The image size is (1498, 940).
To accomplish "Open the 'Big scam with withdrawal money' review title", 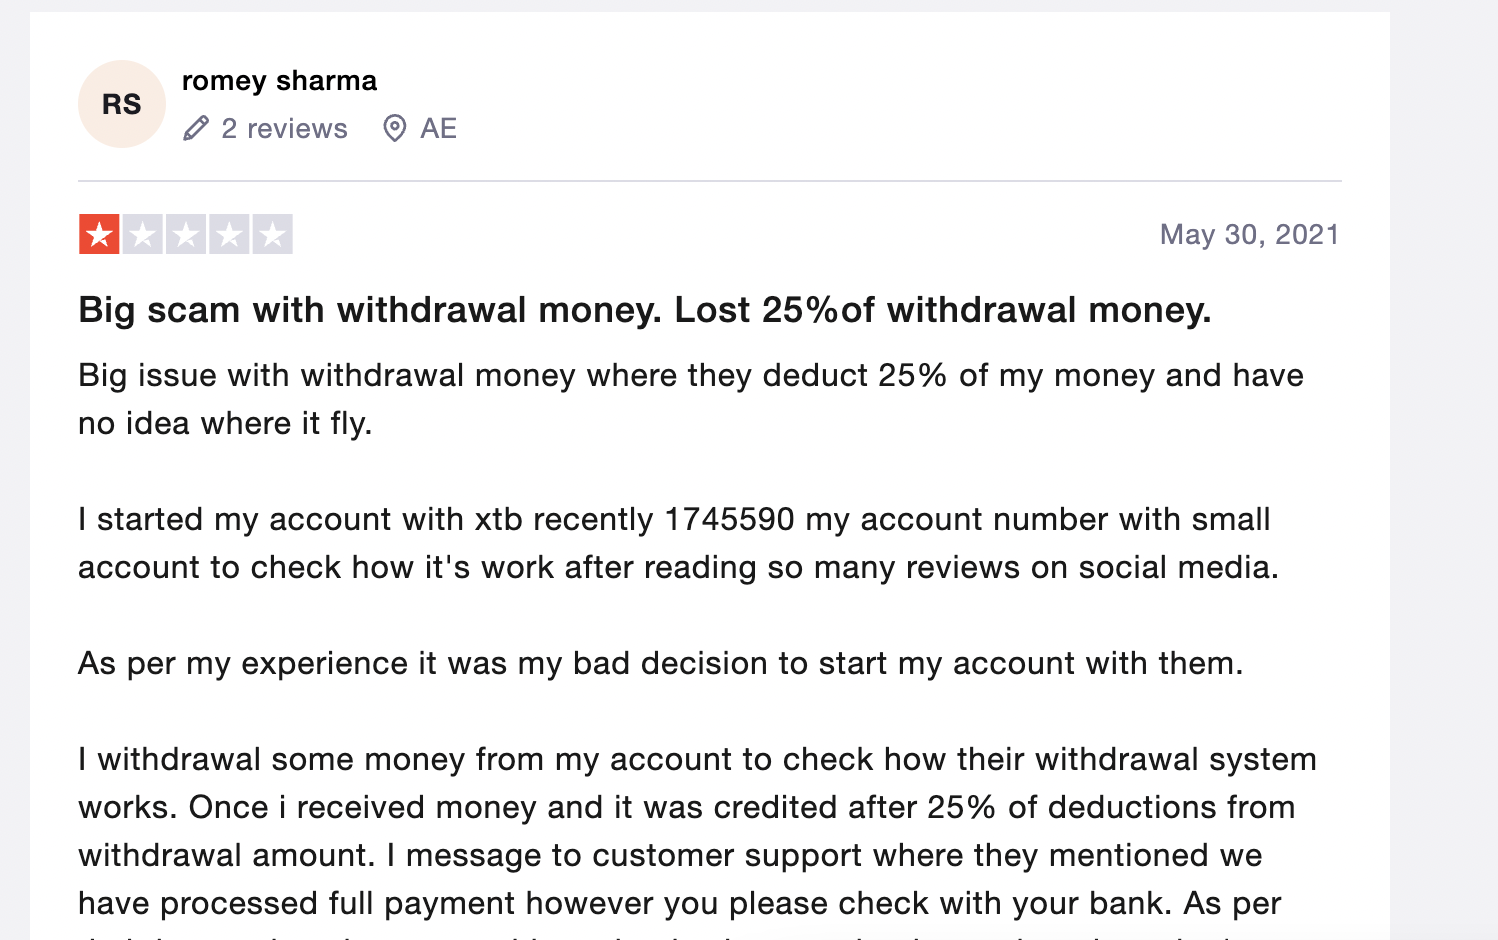I will 645,310.
